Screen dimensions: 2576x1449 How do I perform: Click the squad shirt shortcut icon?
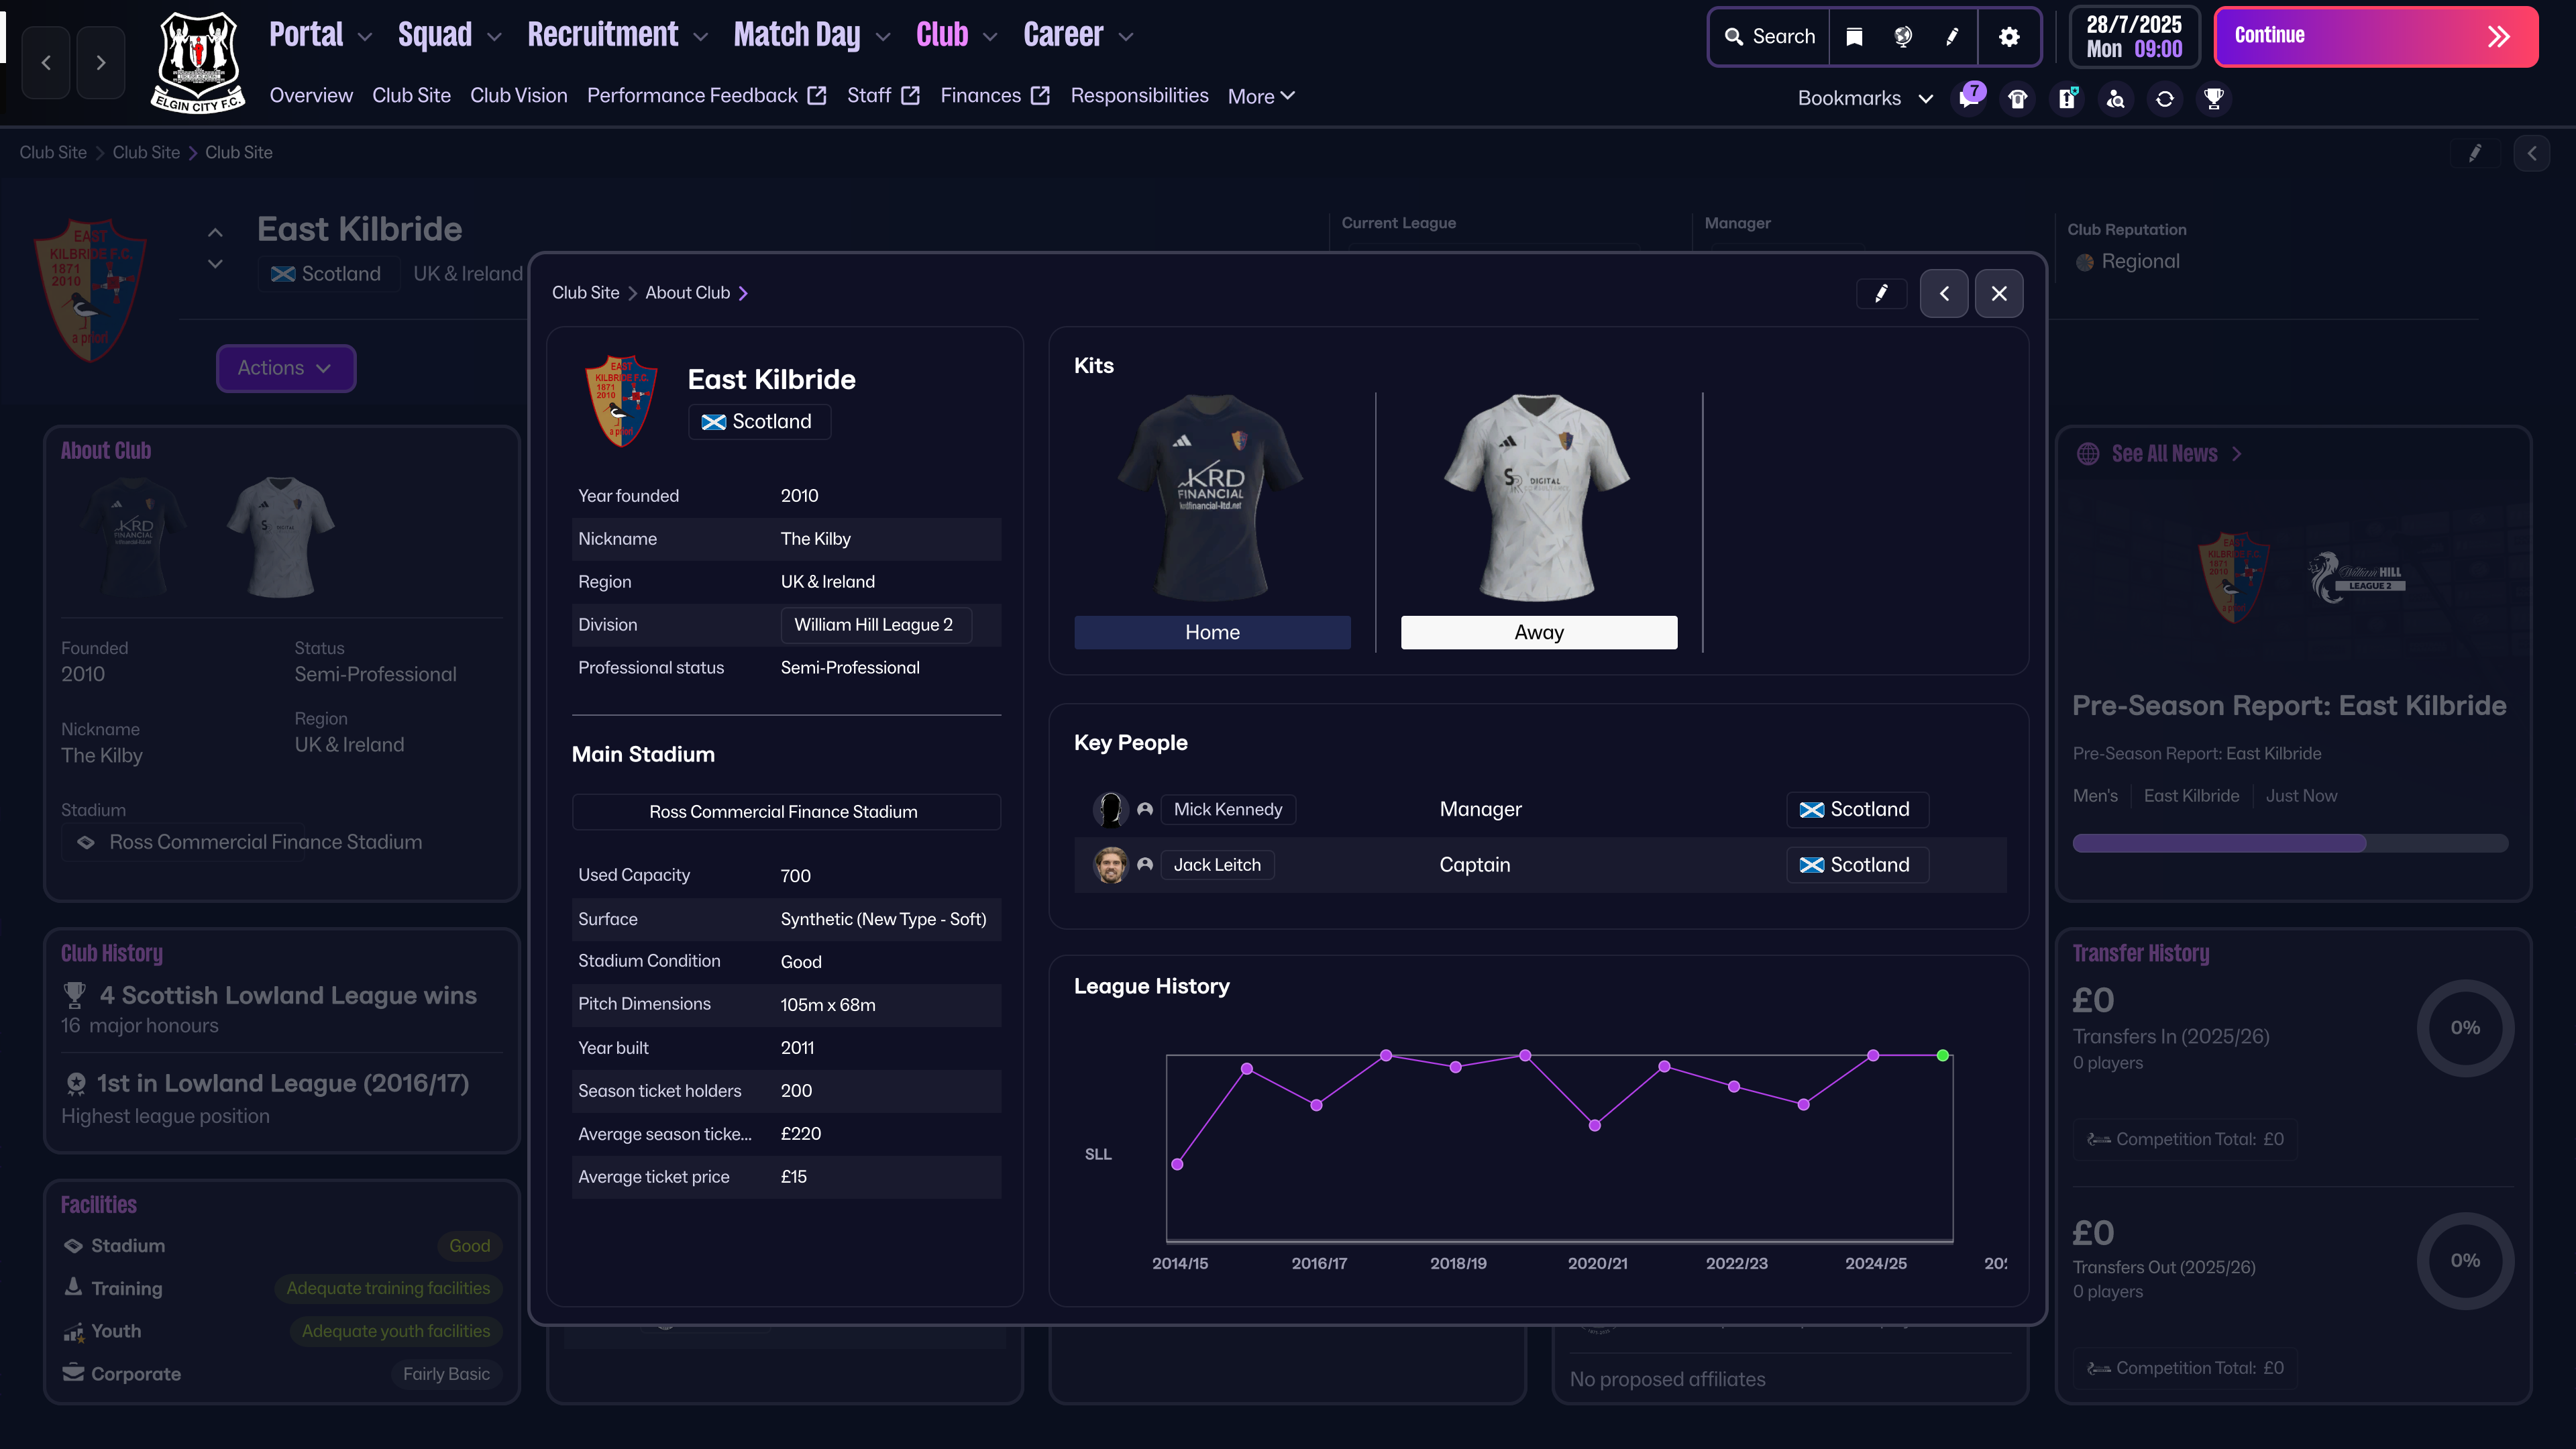click(2018, 98)
